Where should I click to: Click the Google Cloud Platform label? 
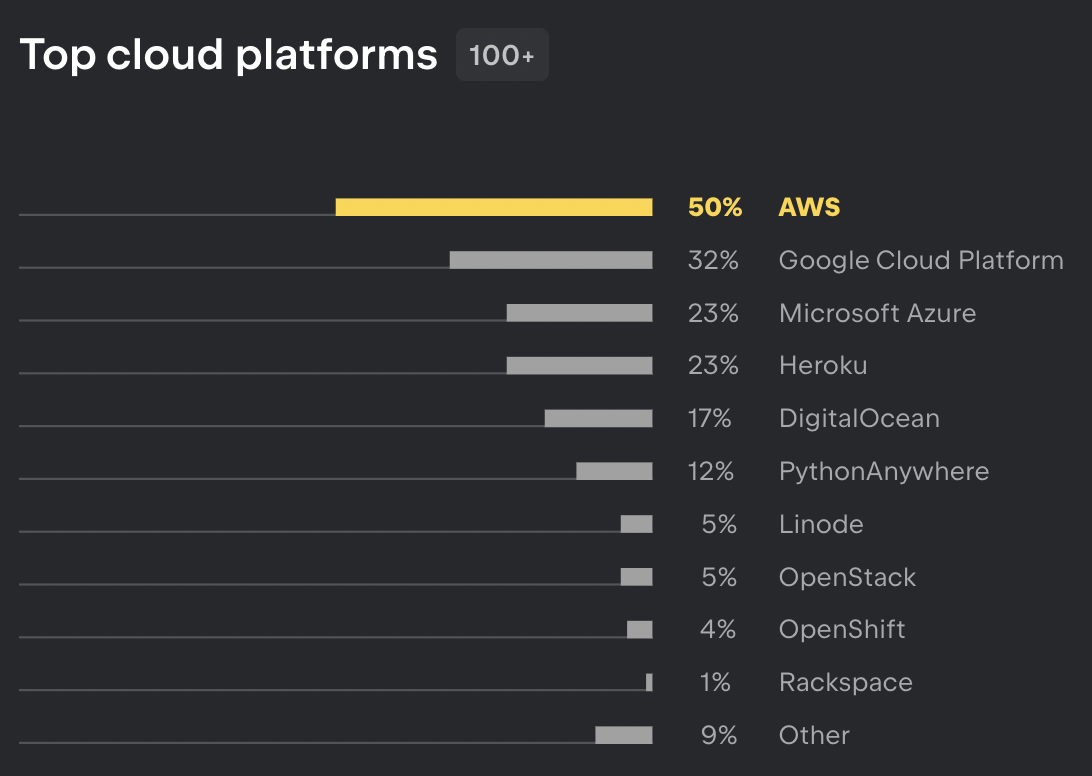point(921,260)
